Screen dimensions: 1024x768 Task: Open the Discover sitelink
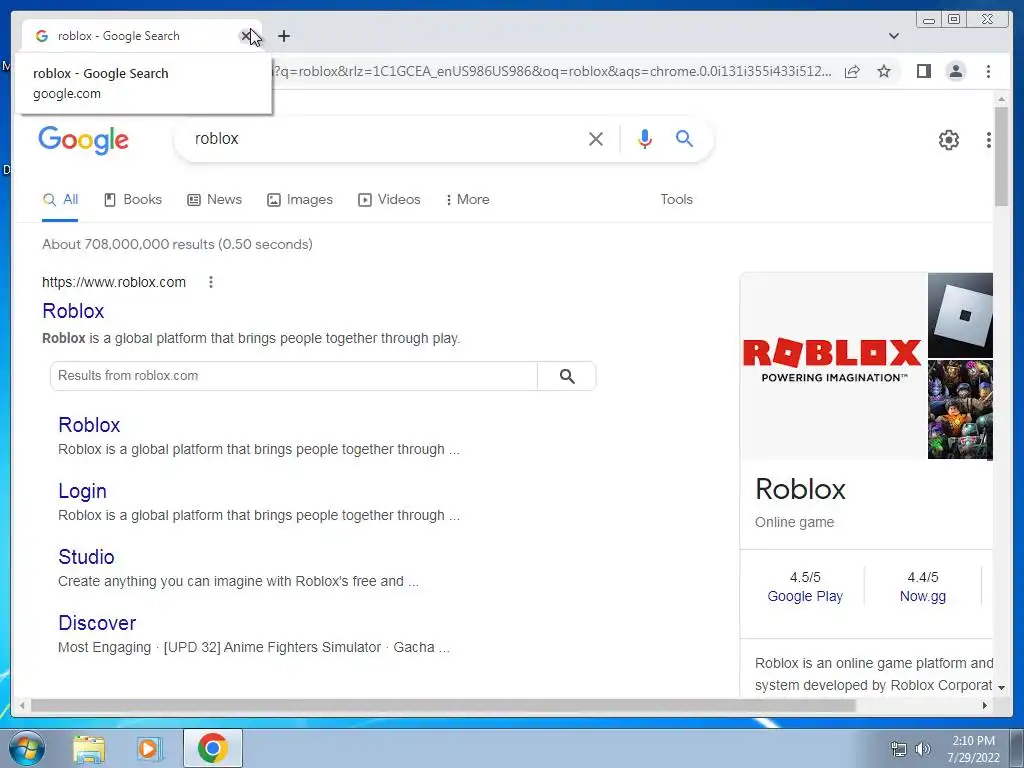(x=97, y=623)
